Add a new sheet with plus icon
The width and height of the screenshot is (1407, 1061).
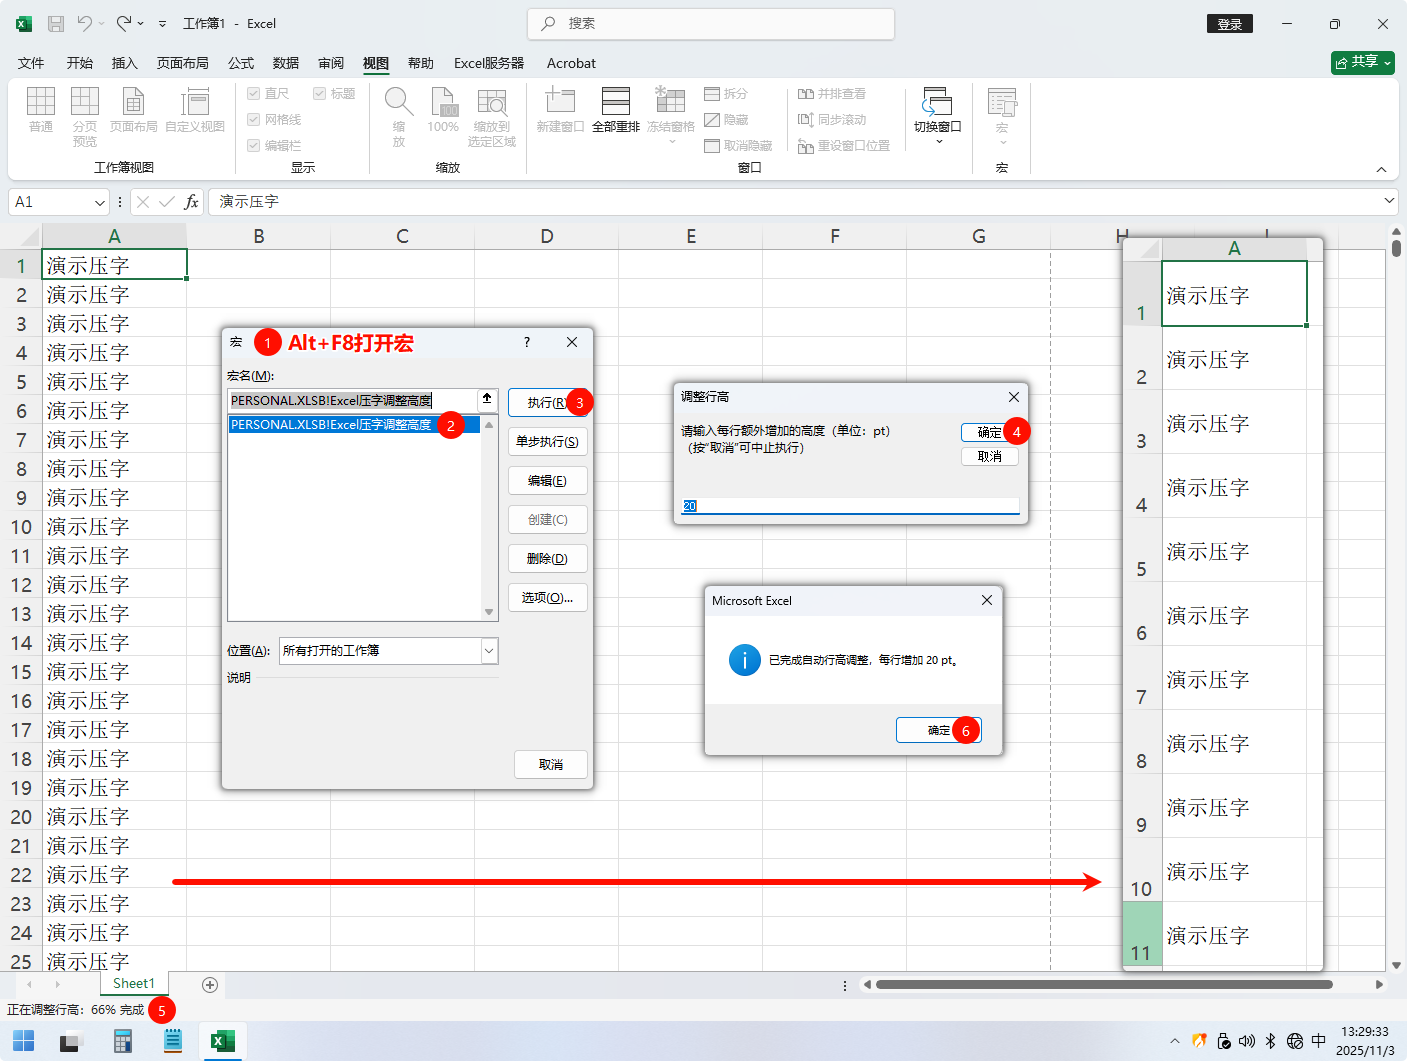click(x=210, y=985)
